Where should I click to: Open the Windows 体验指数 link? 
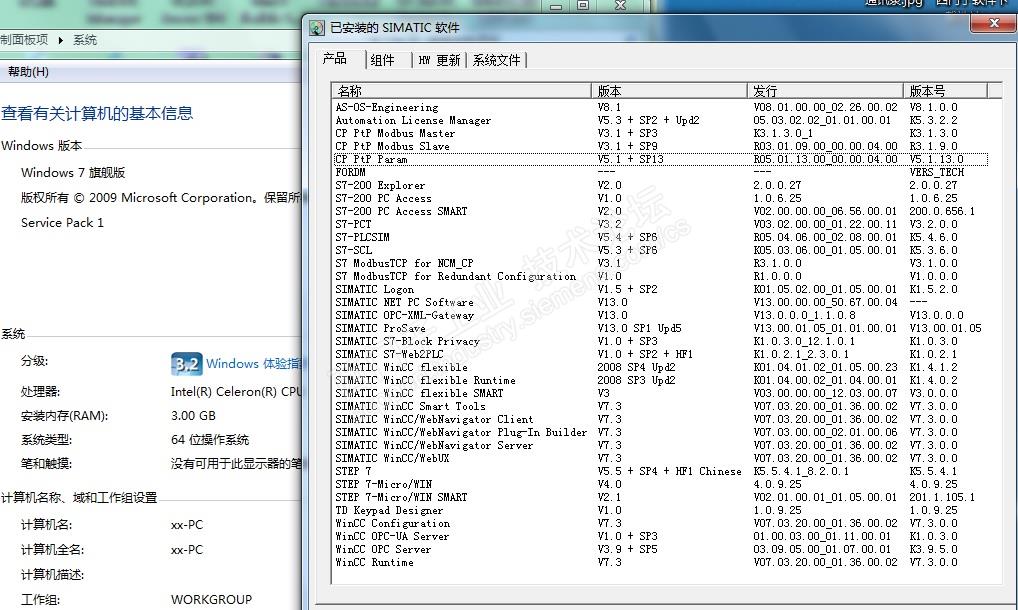(253, 363)
